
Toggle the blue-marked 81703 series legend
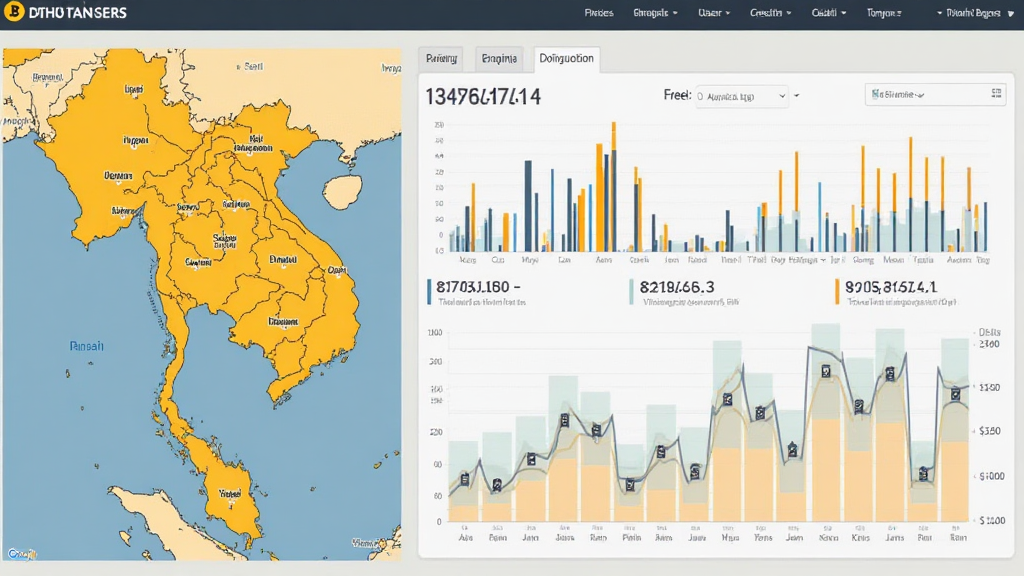pos(478,287)
